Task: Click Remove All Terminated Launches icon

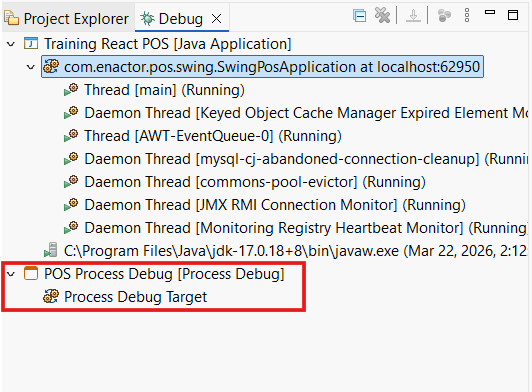Action: point(382,16)
